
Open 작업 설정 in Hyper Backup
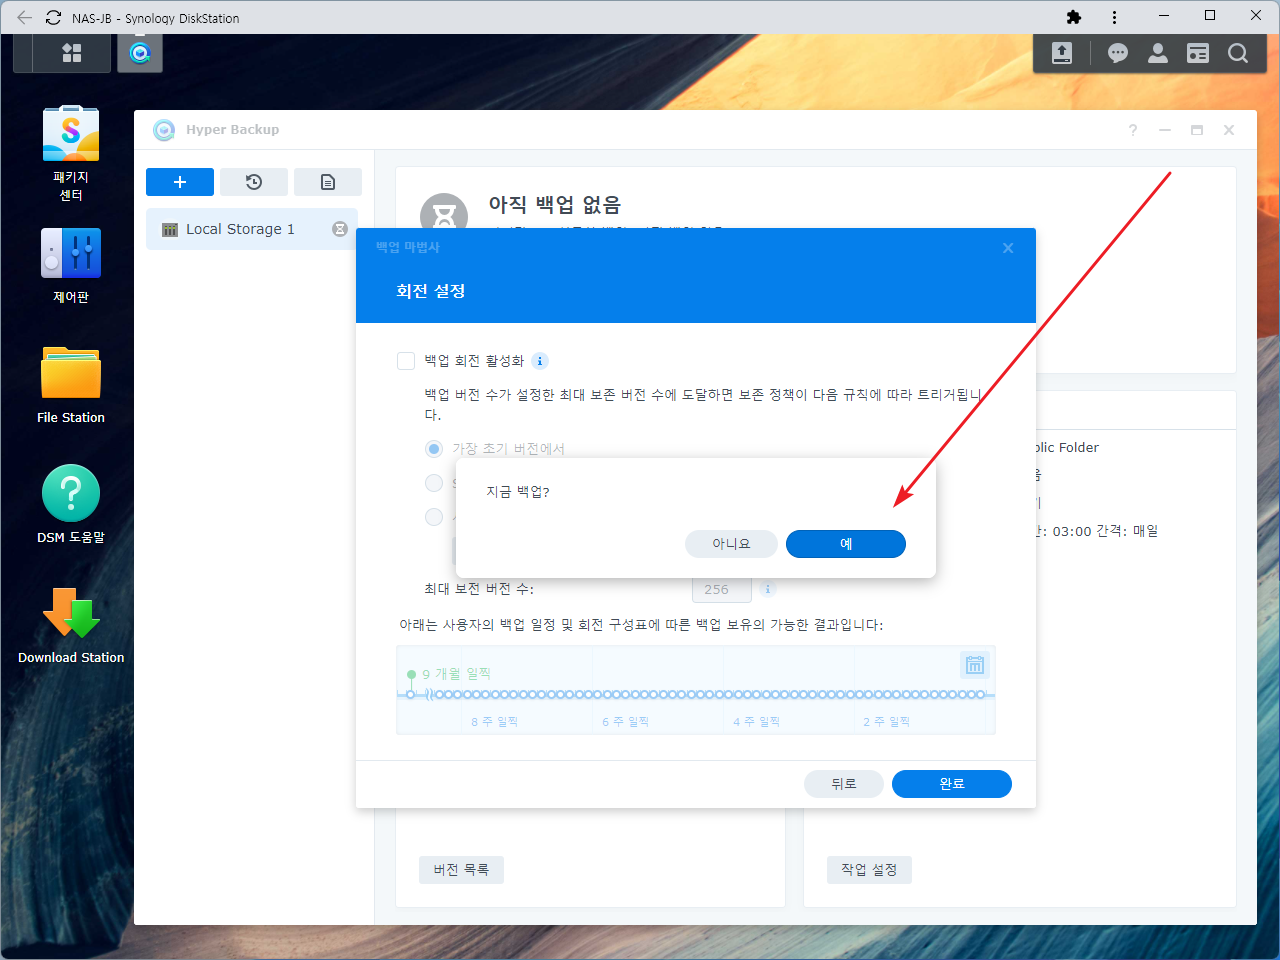point(869,870)
